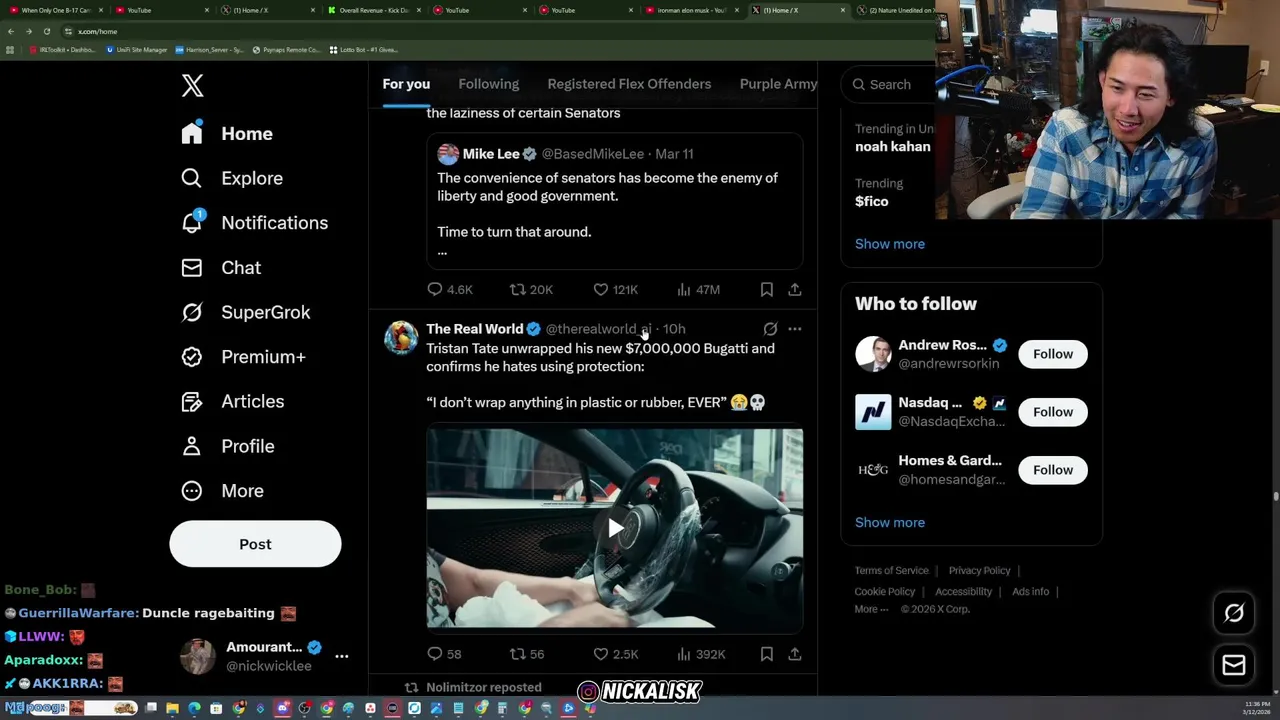This screenshot has width=1280, height=720.
Task: Like the post with 2.5K likes
Action: (x=601, y=654)
